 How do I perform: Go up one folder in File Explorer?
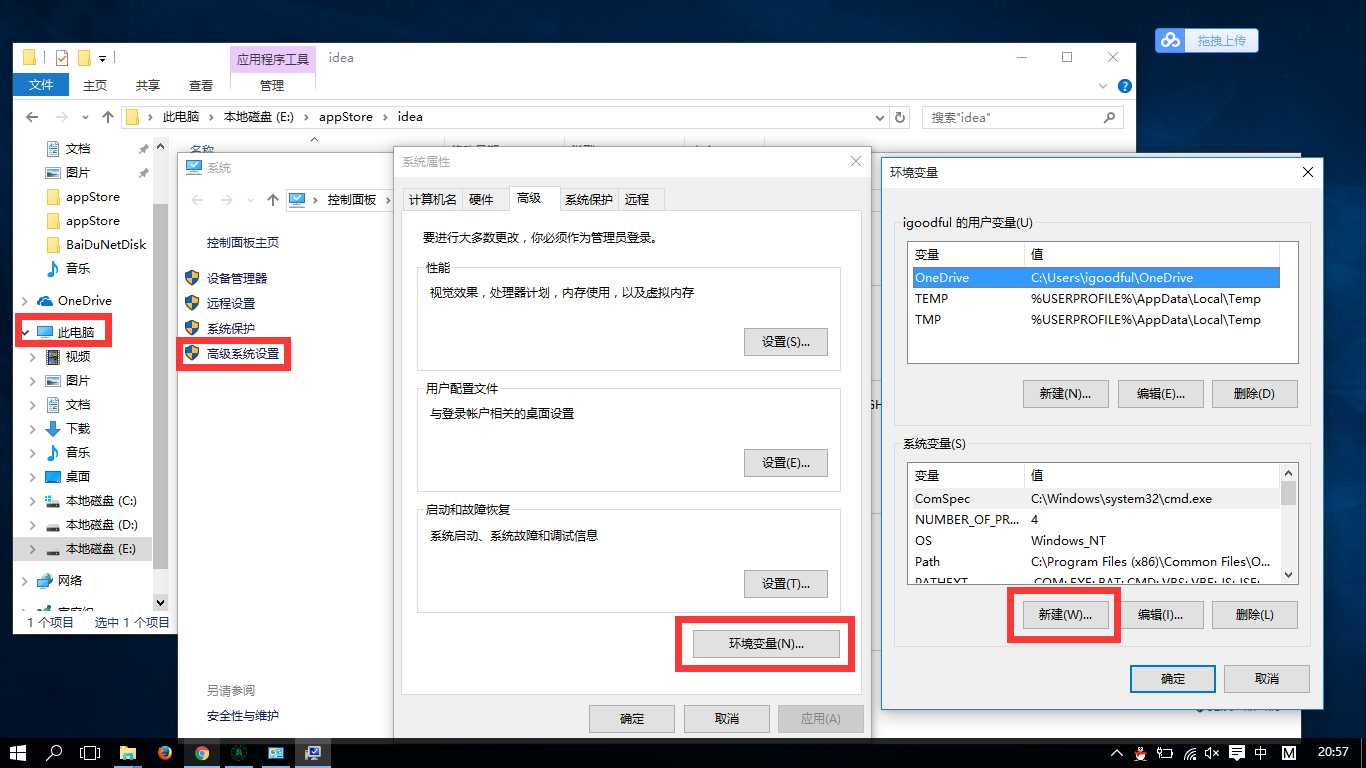coord(108,117)
